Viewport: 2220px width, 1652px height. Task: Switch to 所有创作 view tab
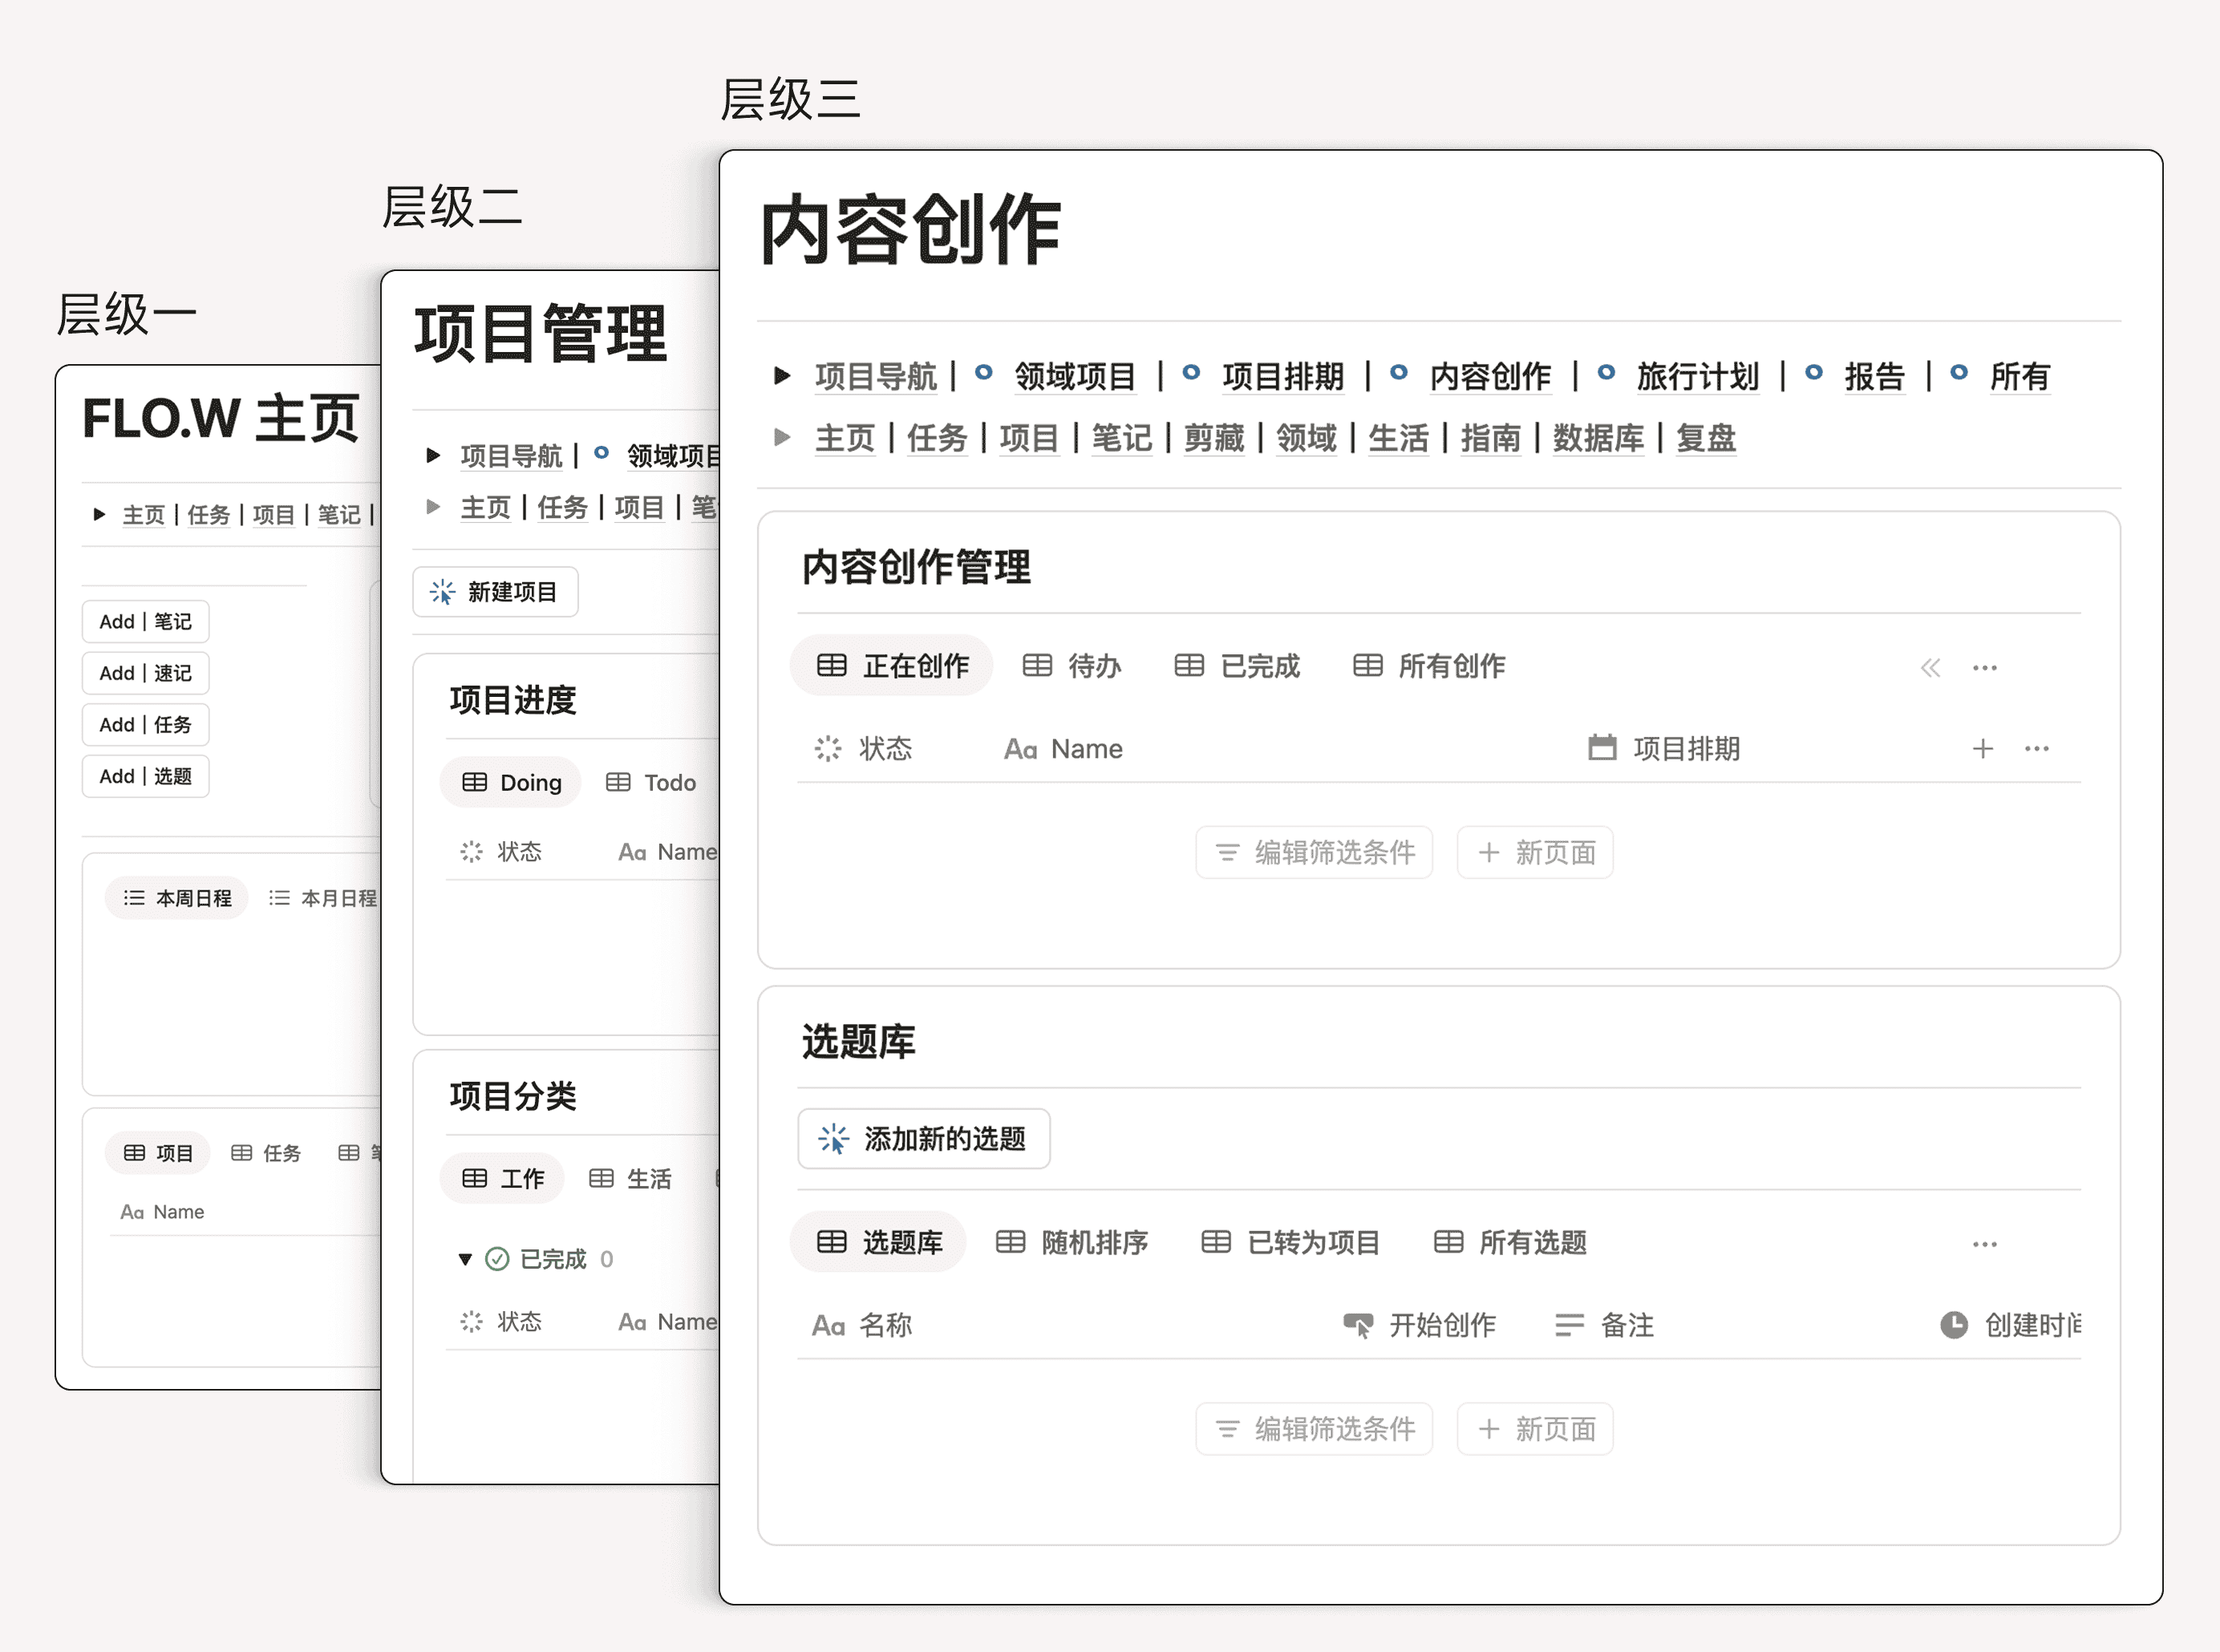tap(1428, 665)
